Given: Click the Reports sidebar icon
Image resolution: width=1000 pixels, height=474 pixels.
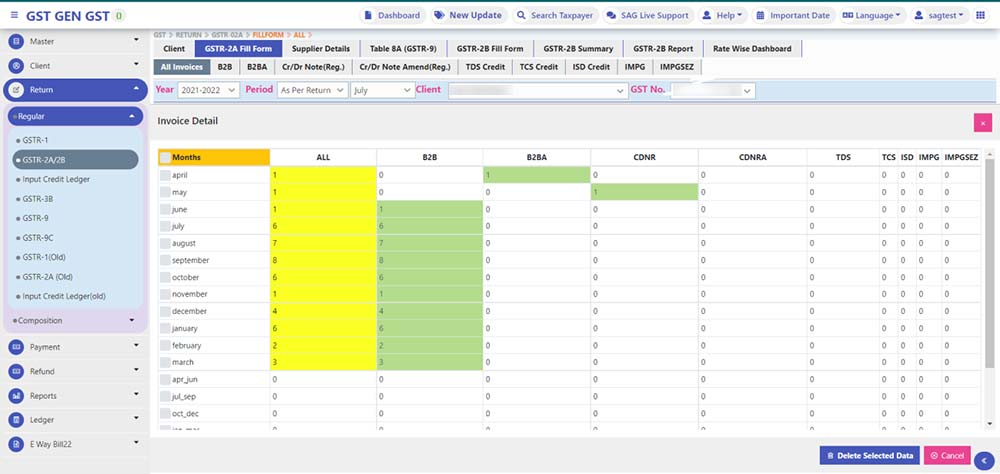Looking at the screenshot, I should pos(17,396).
